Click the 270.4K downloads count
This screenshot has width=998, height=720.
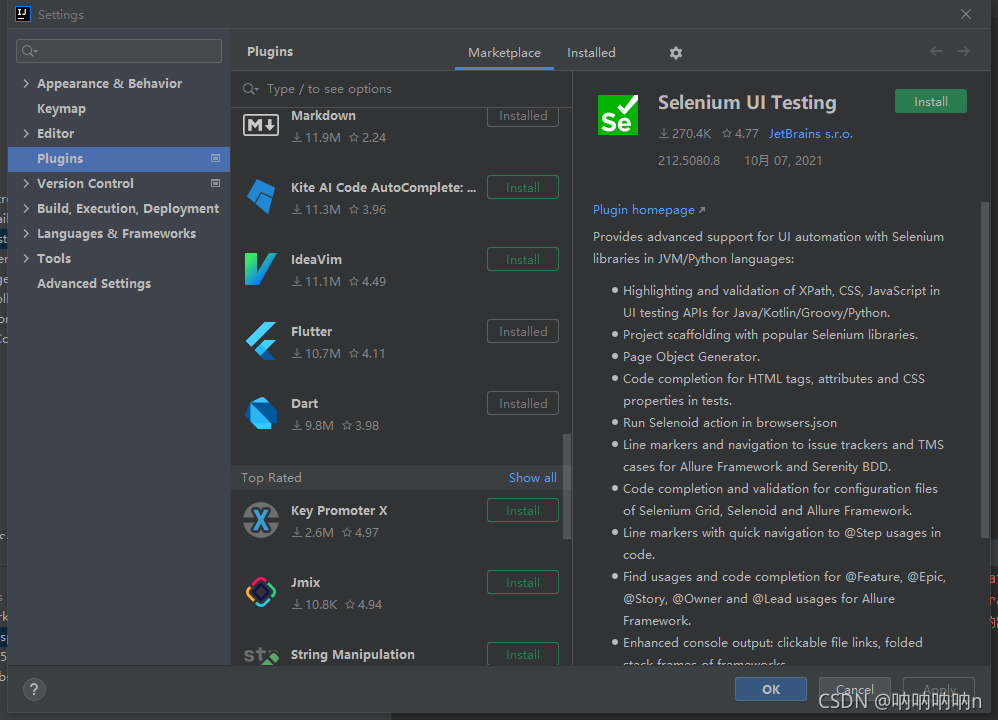pyautogui.click(x=685, y=134)
